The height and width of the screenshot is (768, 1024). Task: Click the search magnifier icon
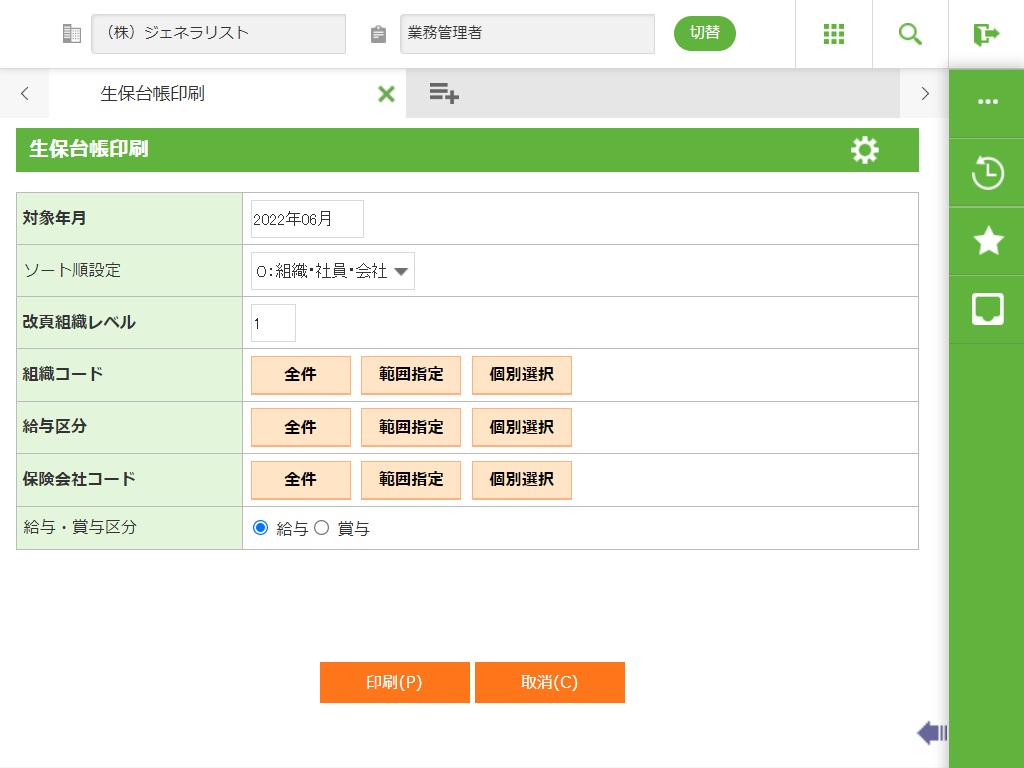click(910, 34)
